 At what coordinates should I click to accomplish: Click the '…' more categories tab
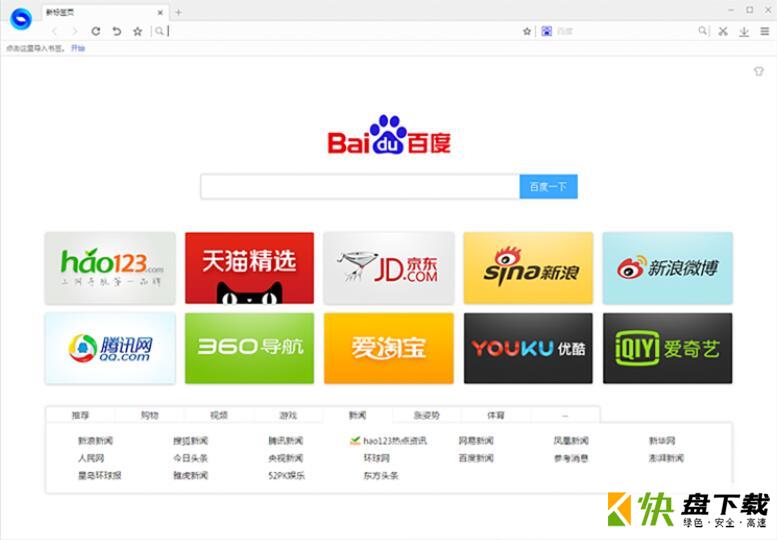[x=565, y=415]
